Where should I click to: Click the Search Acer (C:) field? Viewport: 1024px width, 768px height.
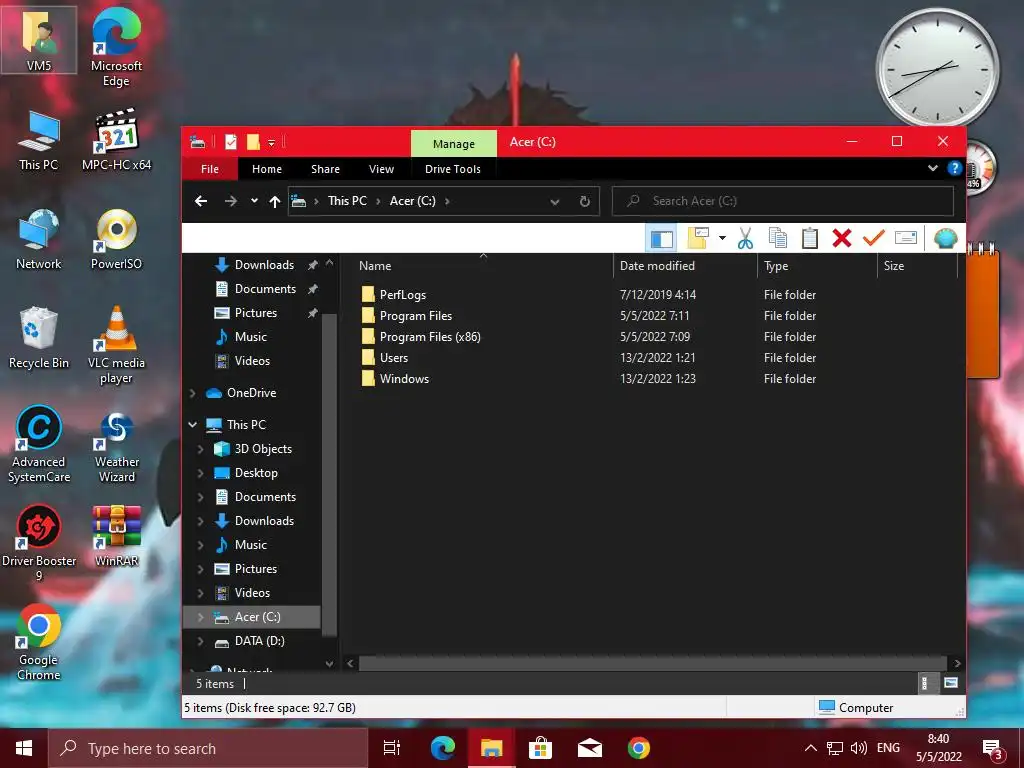(782, 201)
